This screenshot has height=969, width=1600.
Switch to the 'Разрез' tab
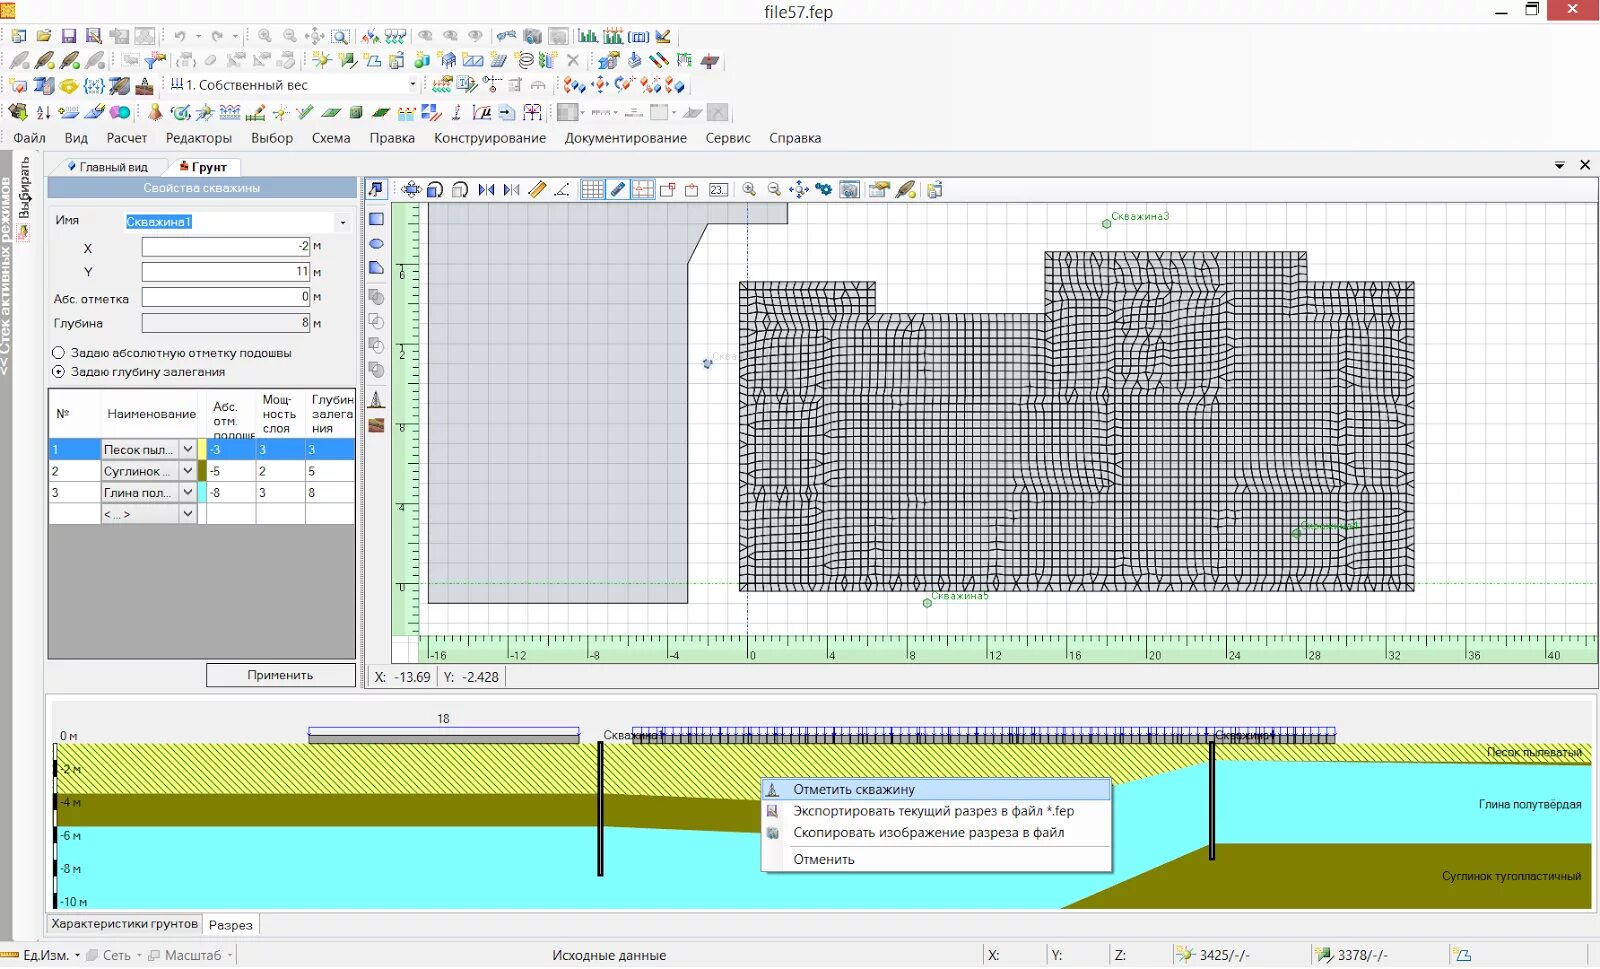coord(231,925)
